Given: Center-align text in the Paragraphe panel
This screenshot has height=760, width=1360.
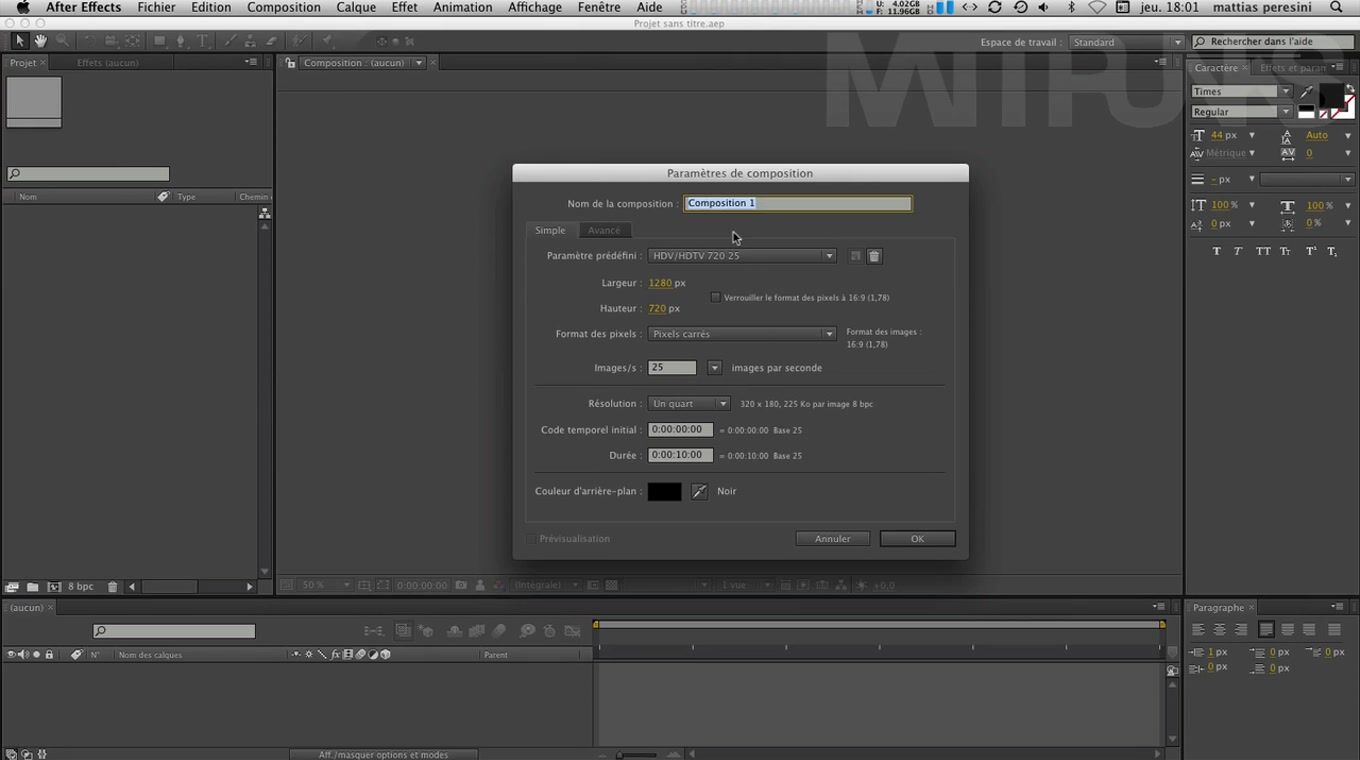Looking at the screenshot, I should coord(1219,630).
